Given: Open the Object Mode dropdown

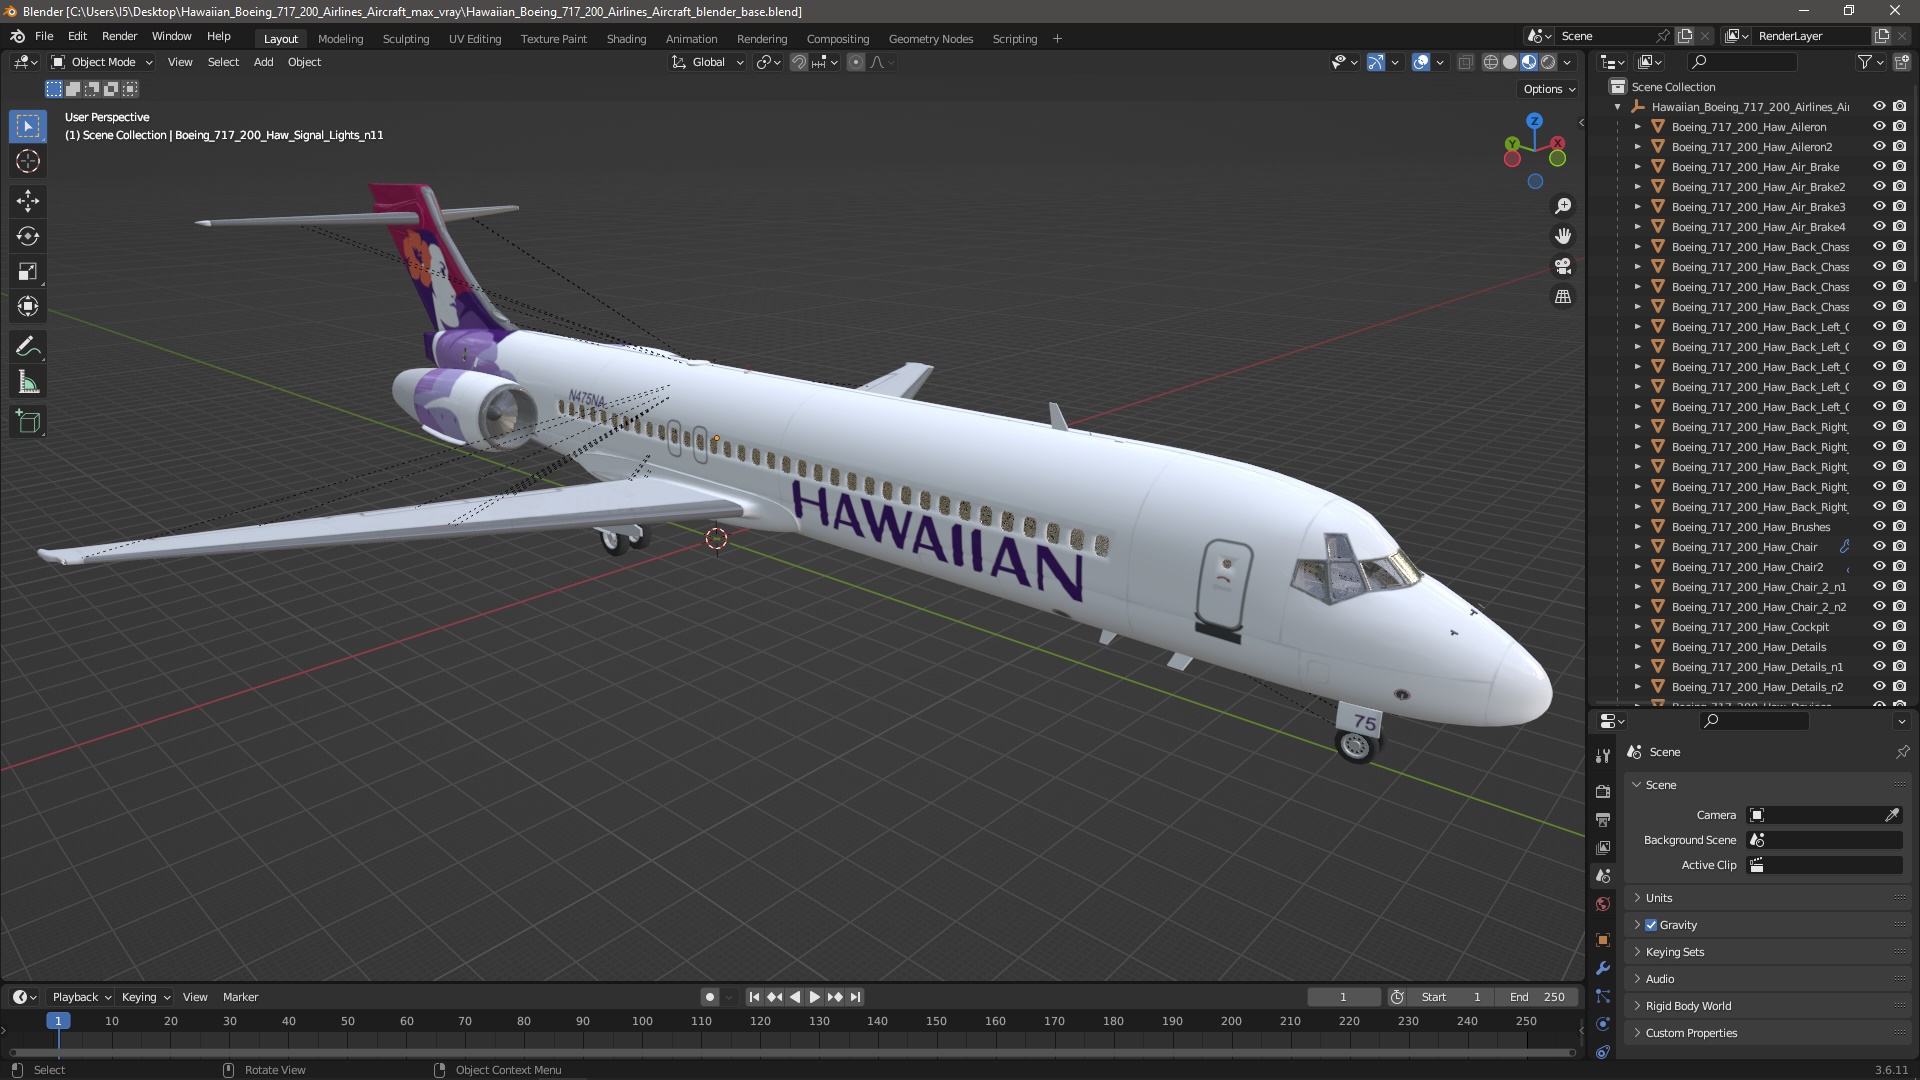Looking at the screenshot, I should (x=102, y=62).
